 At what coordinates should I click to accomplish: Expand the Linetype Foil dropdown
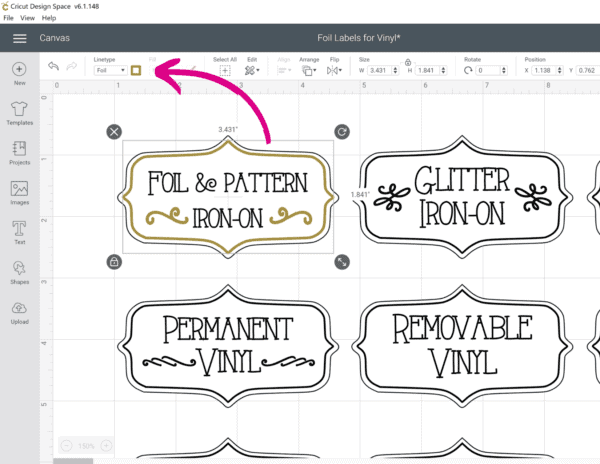pyautogui.click(x=110, y=71)
